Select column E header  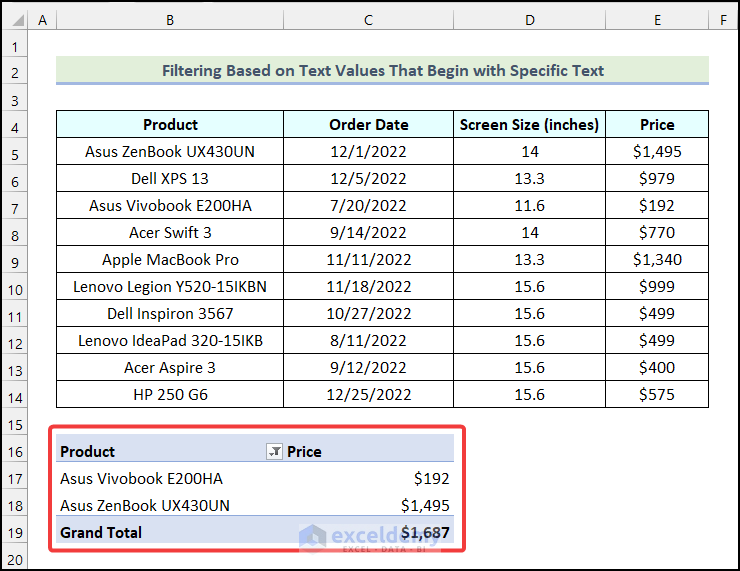point(657,20)
